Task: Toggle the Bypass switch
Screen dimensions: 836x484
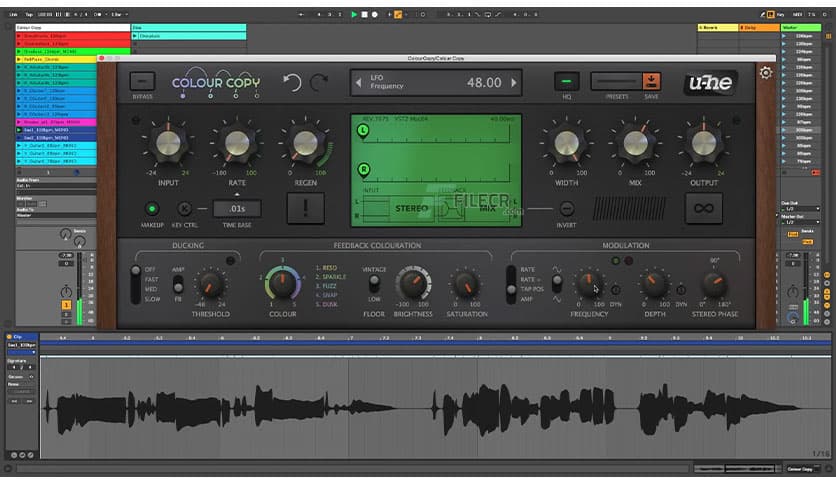Action: point(143,82)
